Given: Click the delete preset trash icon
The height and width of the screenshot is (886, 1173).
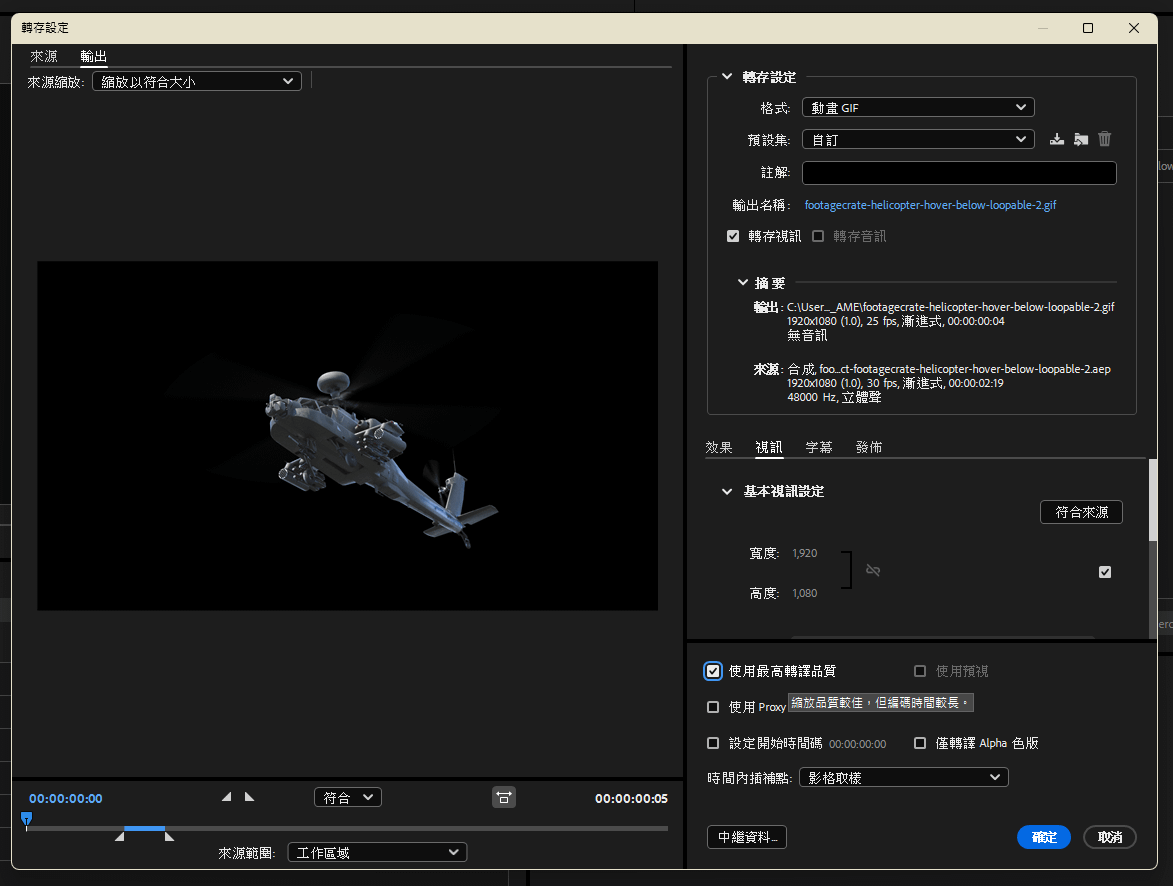Looking at the screenshot, I should tap(1105, 140).
